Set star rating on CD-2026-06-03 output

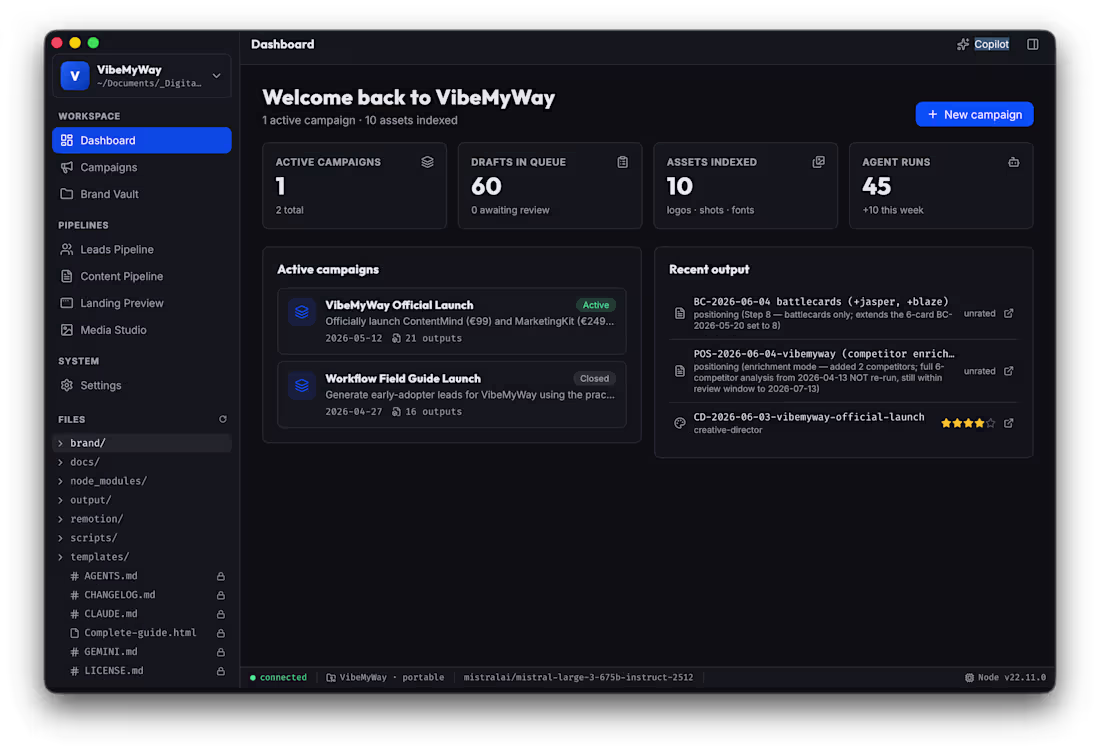(967, 423)
